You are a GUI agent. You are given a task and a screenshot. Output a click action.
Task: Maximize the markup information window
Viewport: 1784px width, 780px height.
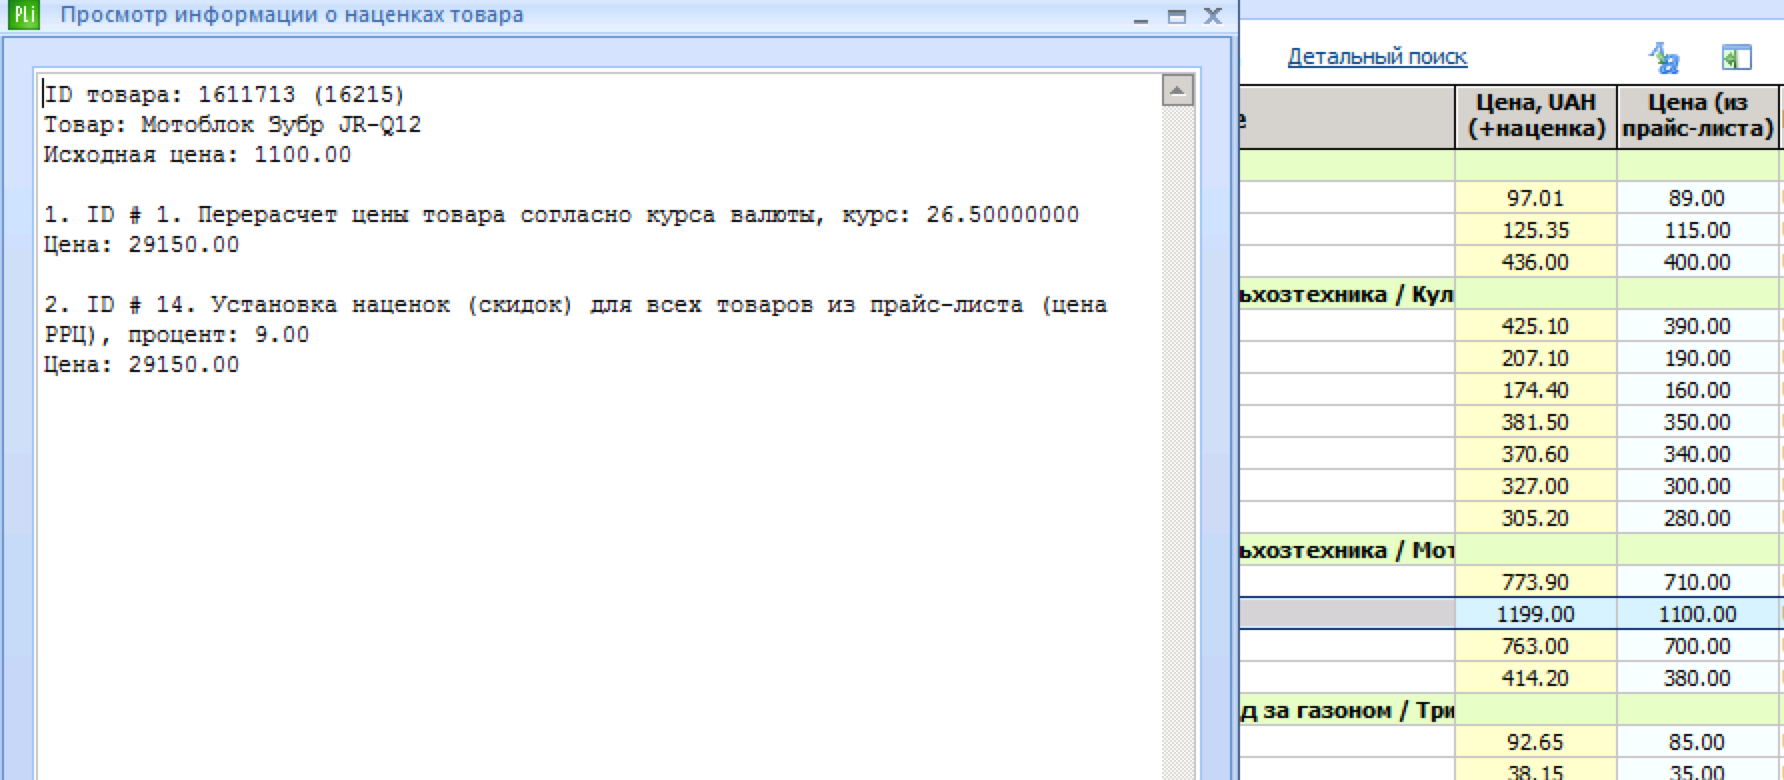tap(1177, 16)
